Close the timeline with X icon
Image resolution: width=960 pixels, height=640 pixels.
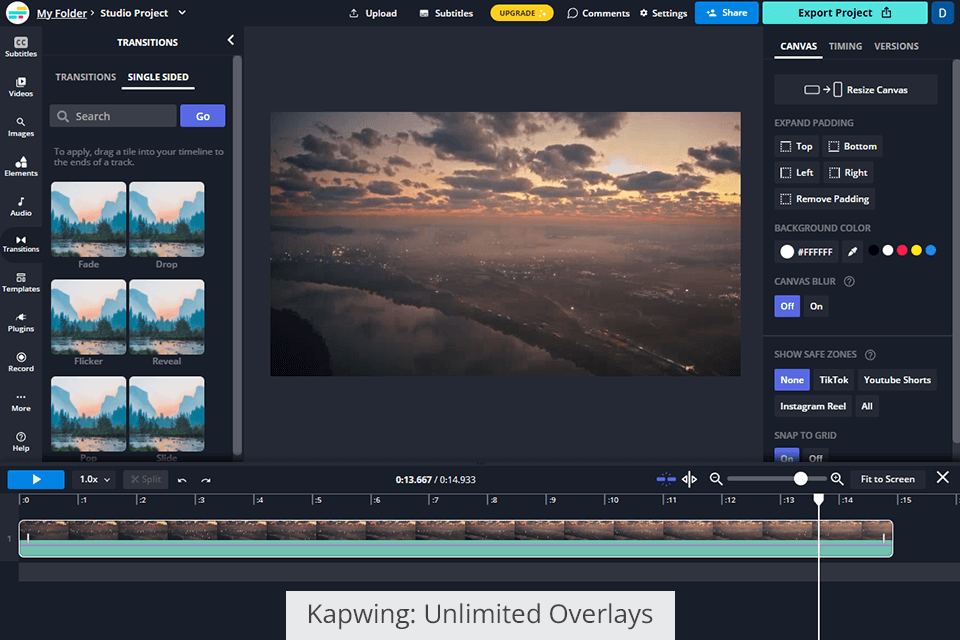[942, 477]
